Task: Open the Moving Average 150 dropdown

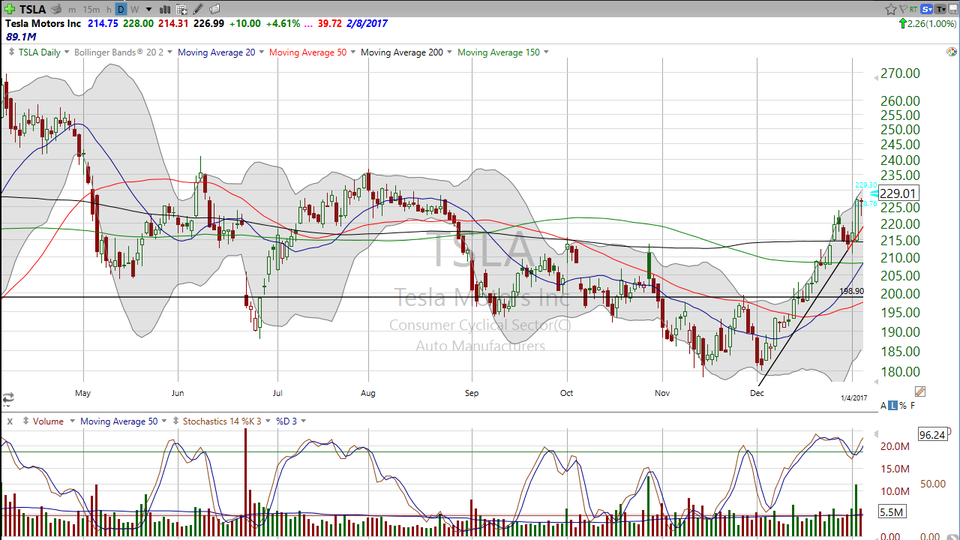Action: (x=546, y=53)
